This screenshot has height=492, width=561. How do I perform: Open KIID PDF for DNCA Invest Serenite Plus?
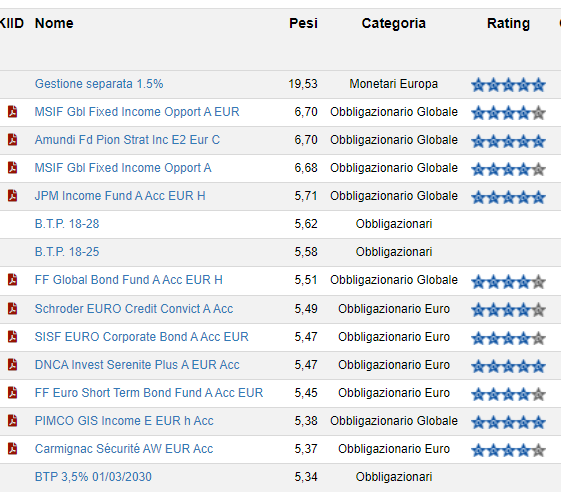click(x=13, y=365)
